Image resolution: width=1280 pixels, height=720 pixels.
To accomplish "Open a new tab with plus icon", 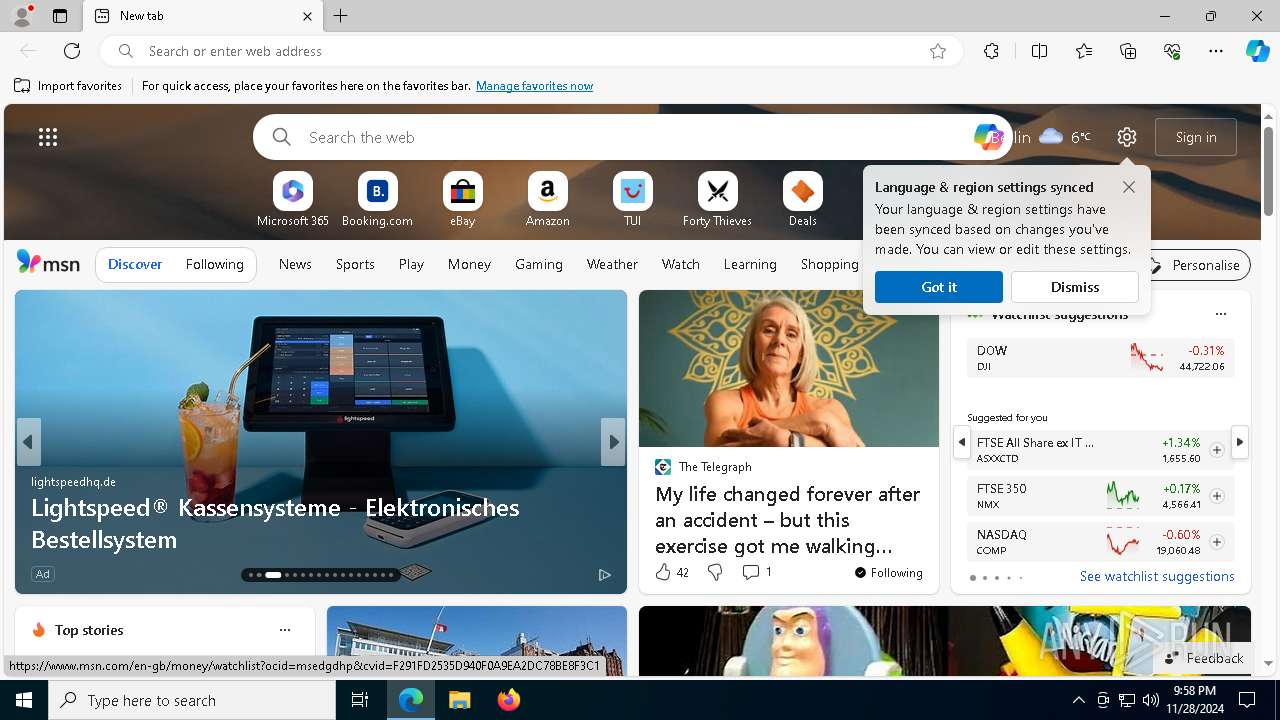I will coord(341,16).
